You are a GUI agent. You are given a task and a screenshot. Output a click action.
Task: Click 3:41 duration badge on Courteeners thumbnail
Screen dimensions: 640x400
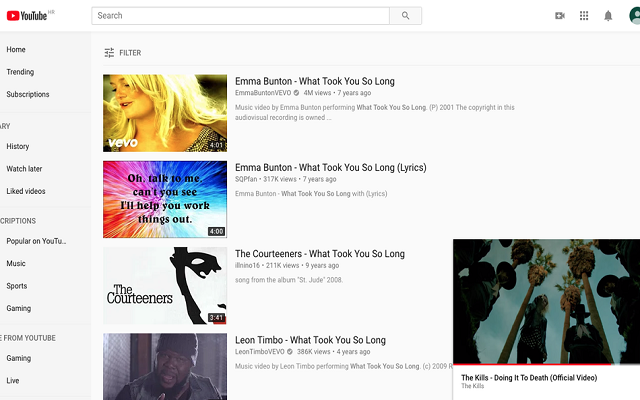[x=216, y=318]
